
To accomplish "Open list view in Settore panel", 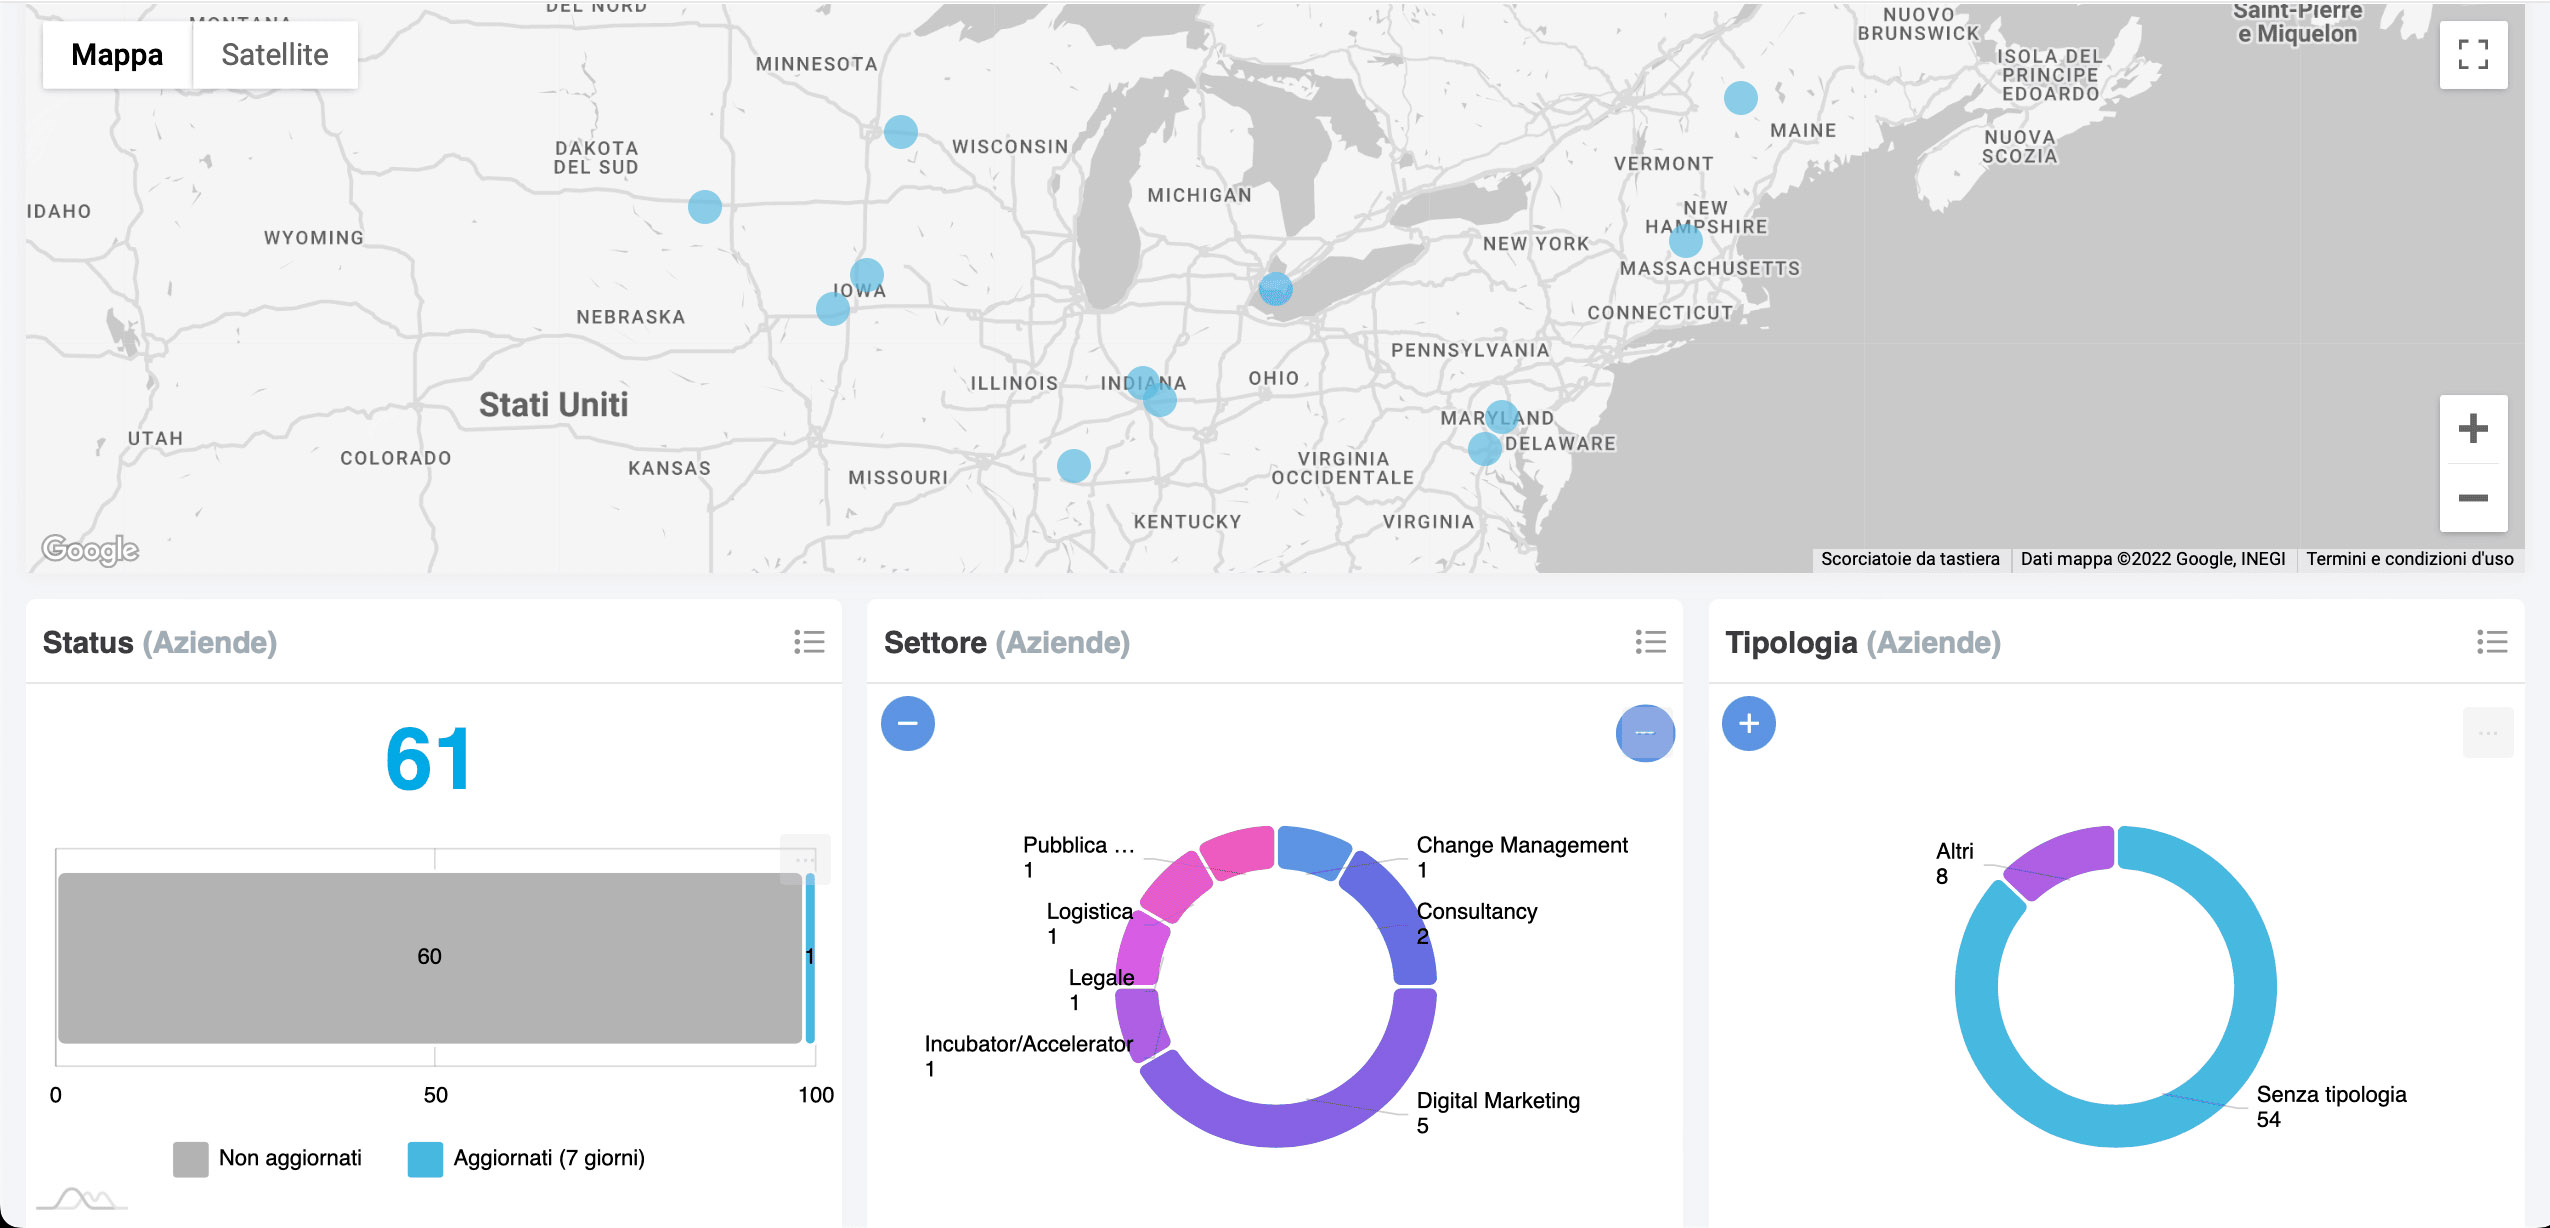I will pyautogui.click(x=1650, y=642).
